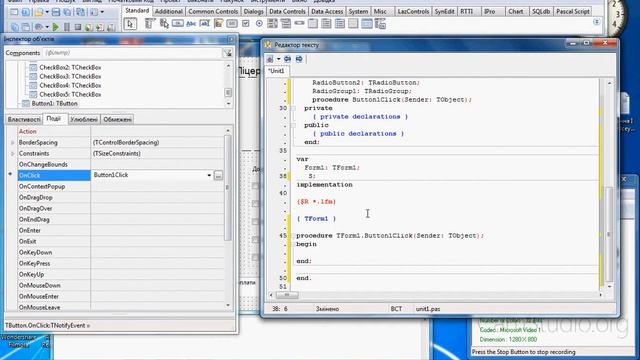Open the Pascal Script palette tab
640x360 pixels.
(x=573, y=11)
